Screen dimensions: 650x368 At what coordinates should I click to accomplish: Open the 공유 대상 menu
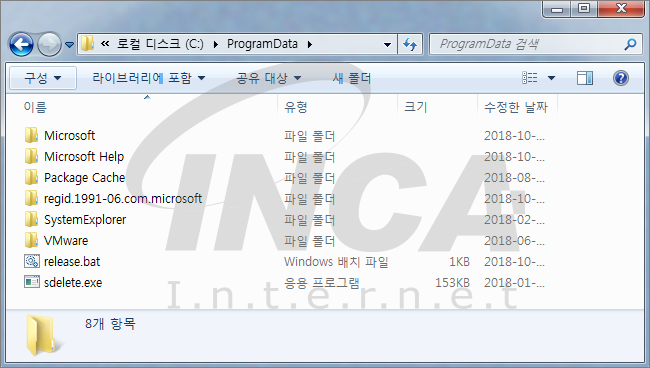point(268,78)
